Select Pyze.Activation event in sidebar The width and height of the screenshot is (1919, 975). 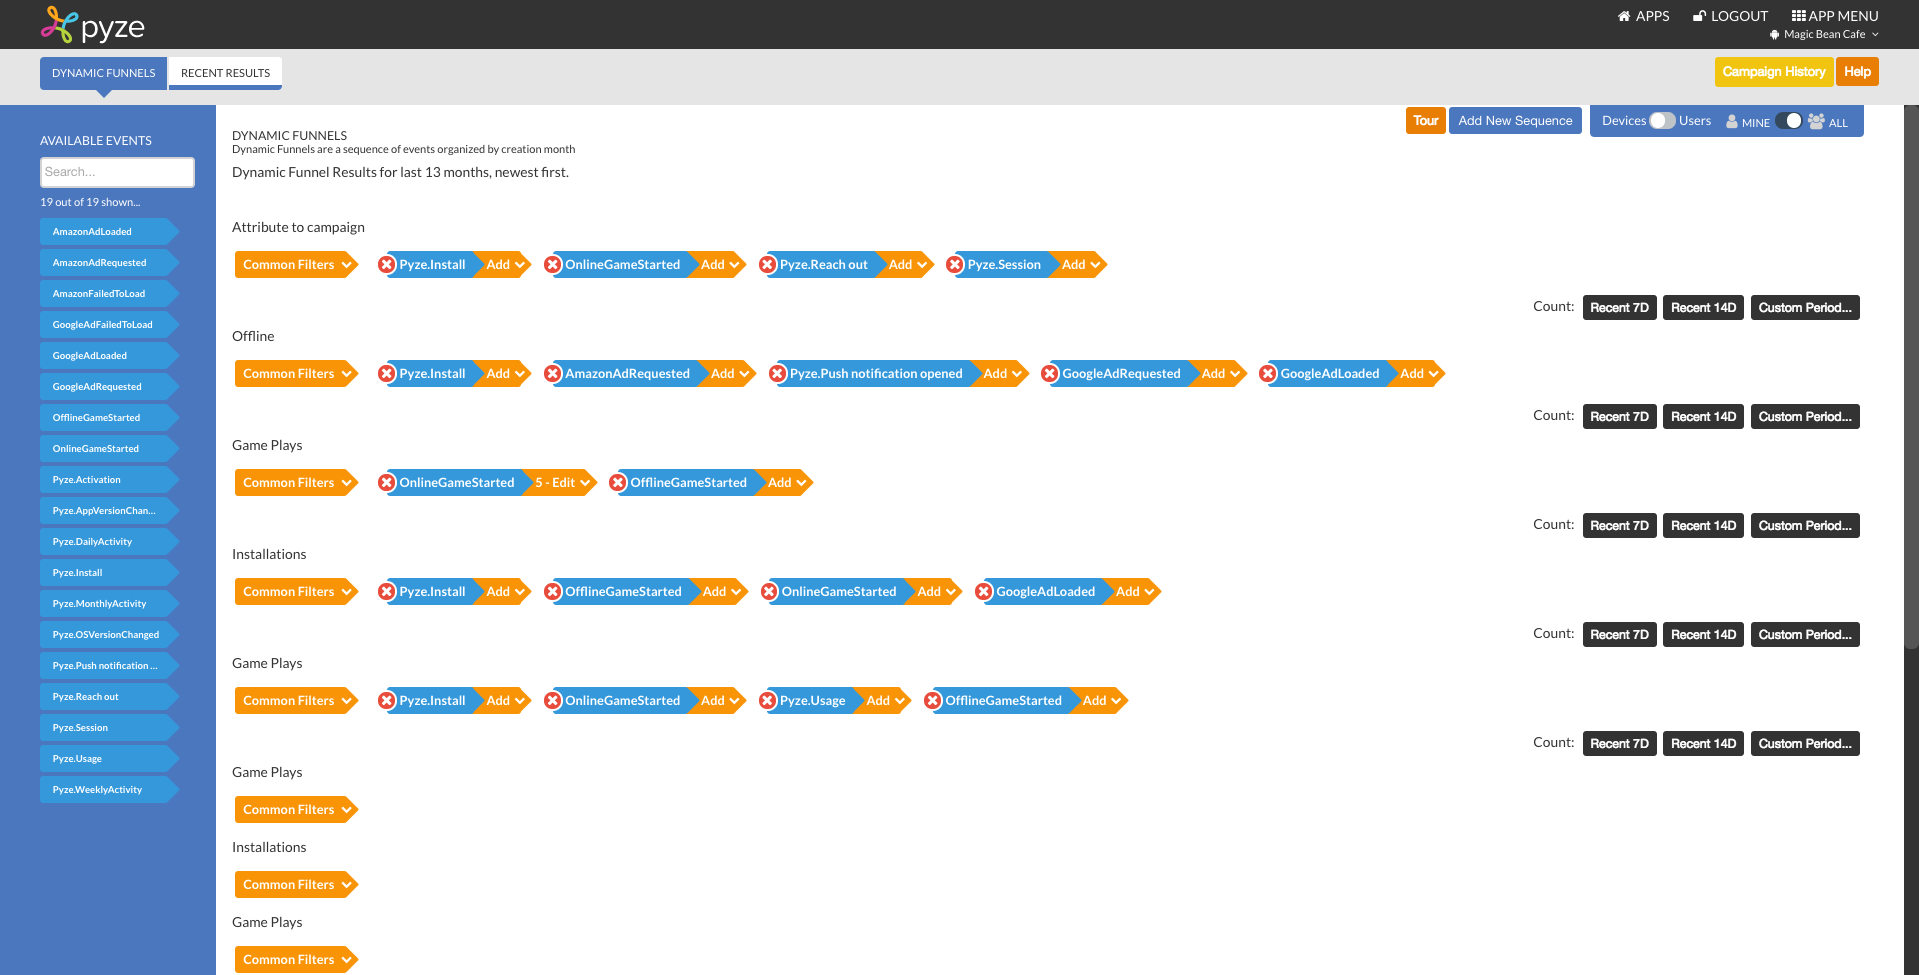(x=109, y=480)
